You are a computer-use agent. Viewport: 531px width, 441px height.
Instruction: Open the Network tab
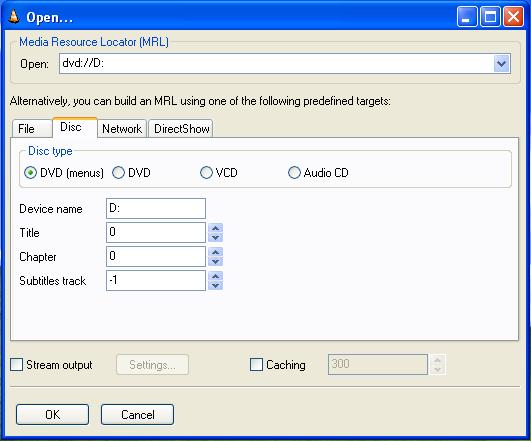pos(122,129)
